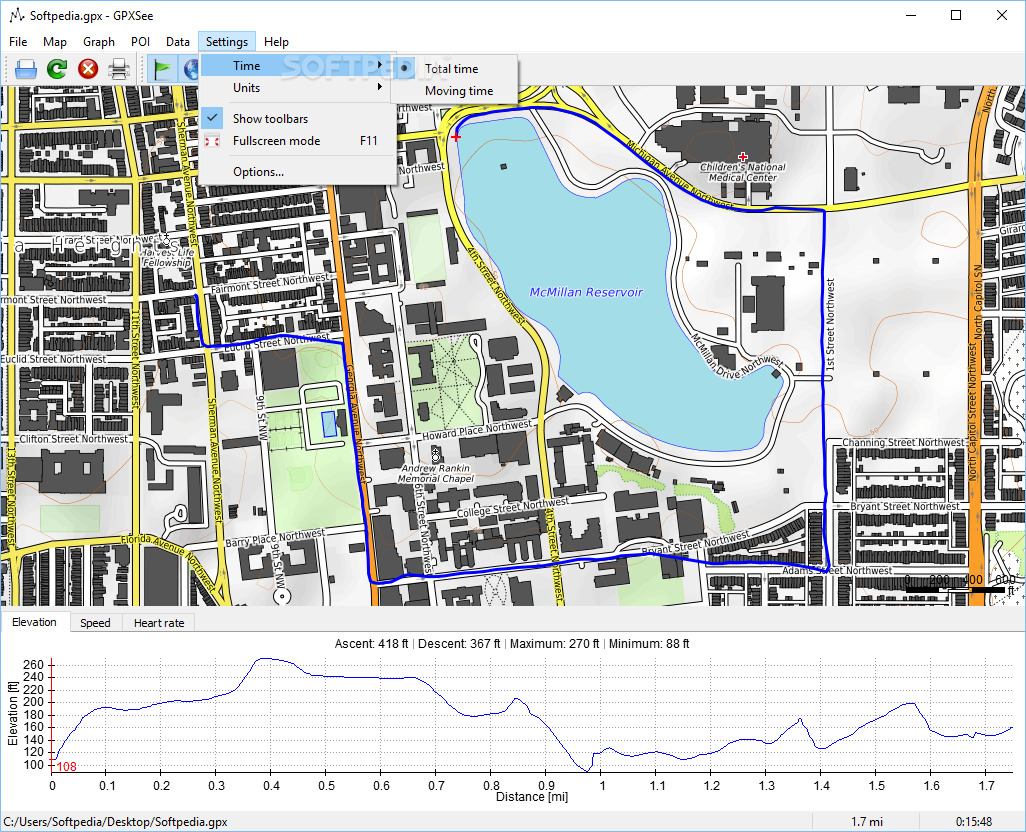
Task: Switch to the Speed graph tab
Action: pos(95,623)
